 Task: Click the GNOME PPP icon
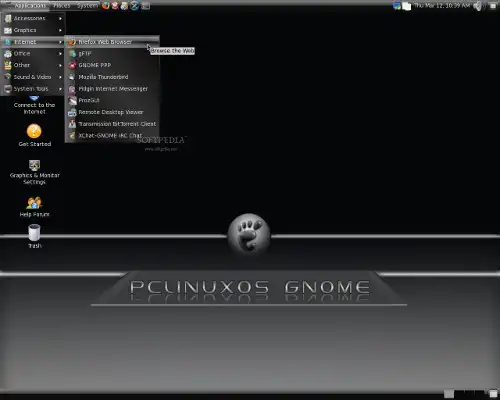pyautogui.click(x=72, y=65)
